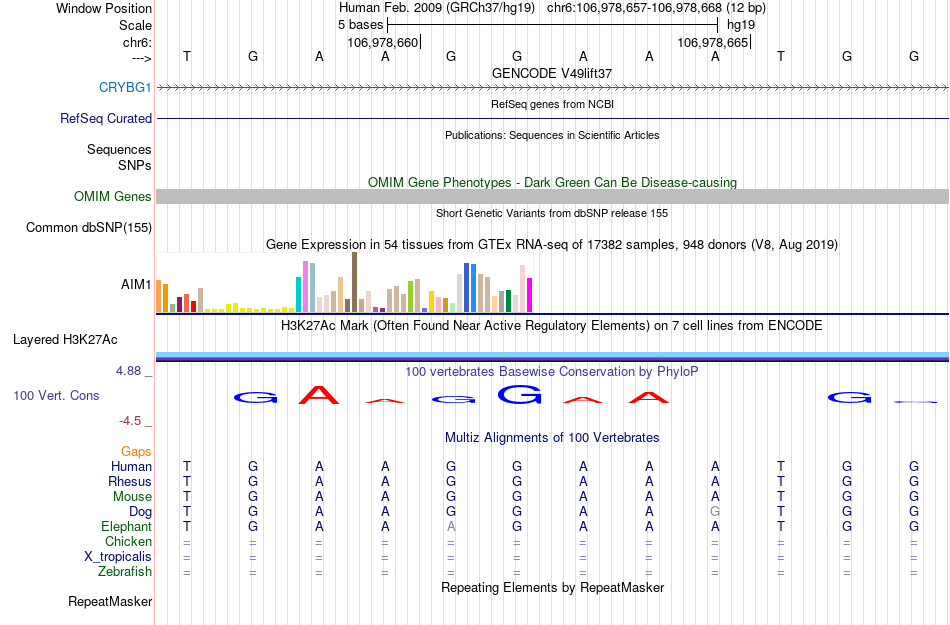Click the AIM1 GTEx track label
The height and width of the screenshot is (625, 950).
(136, 284)
